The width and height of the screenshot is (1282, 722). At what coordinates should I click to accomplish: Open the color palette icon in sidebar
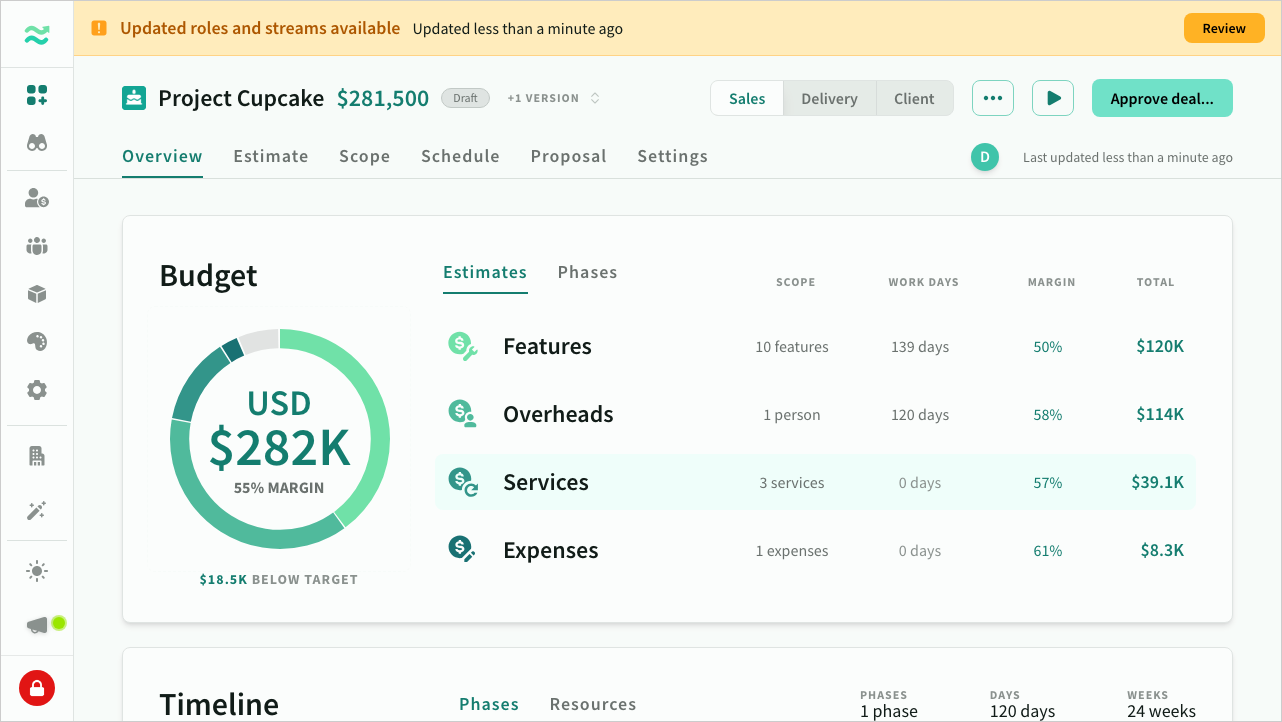tap(37, 342)
